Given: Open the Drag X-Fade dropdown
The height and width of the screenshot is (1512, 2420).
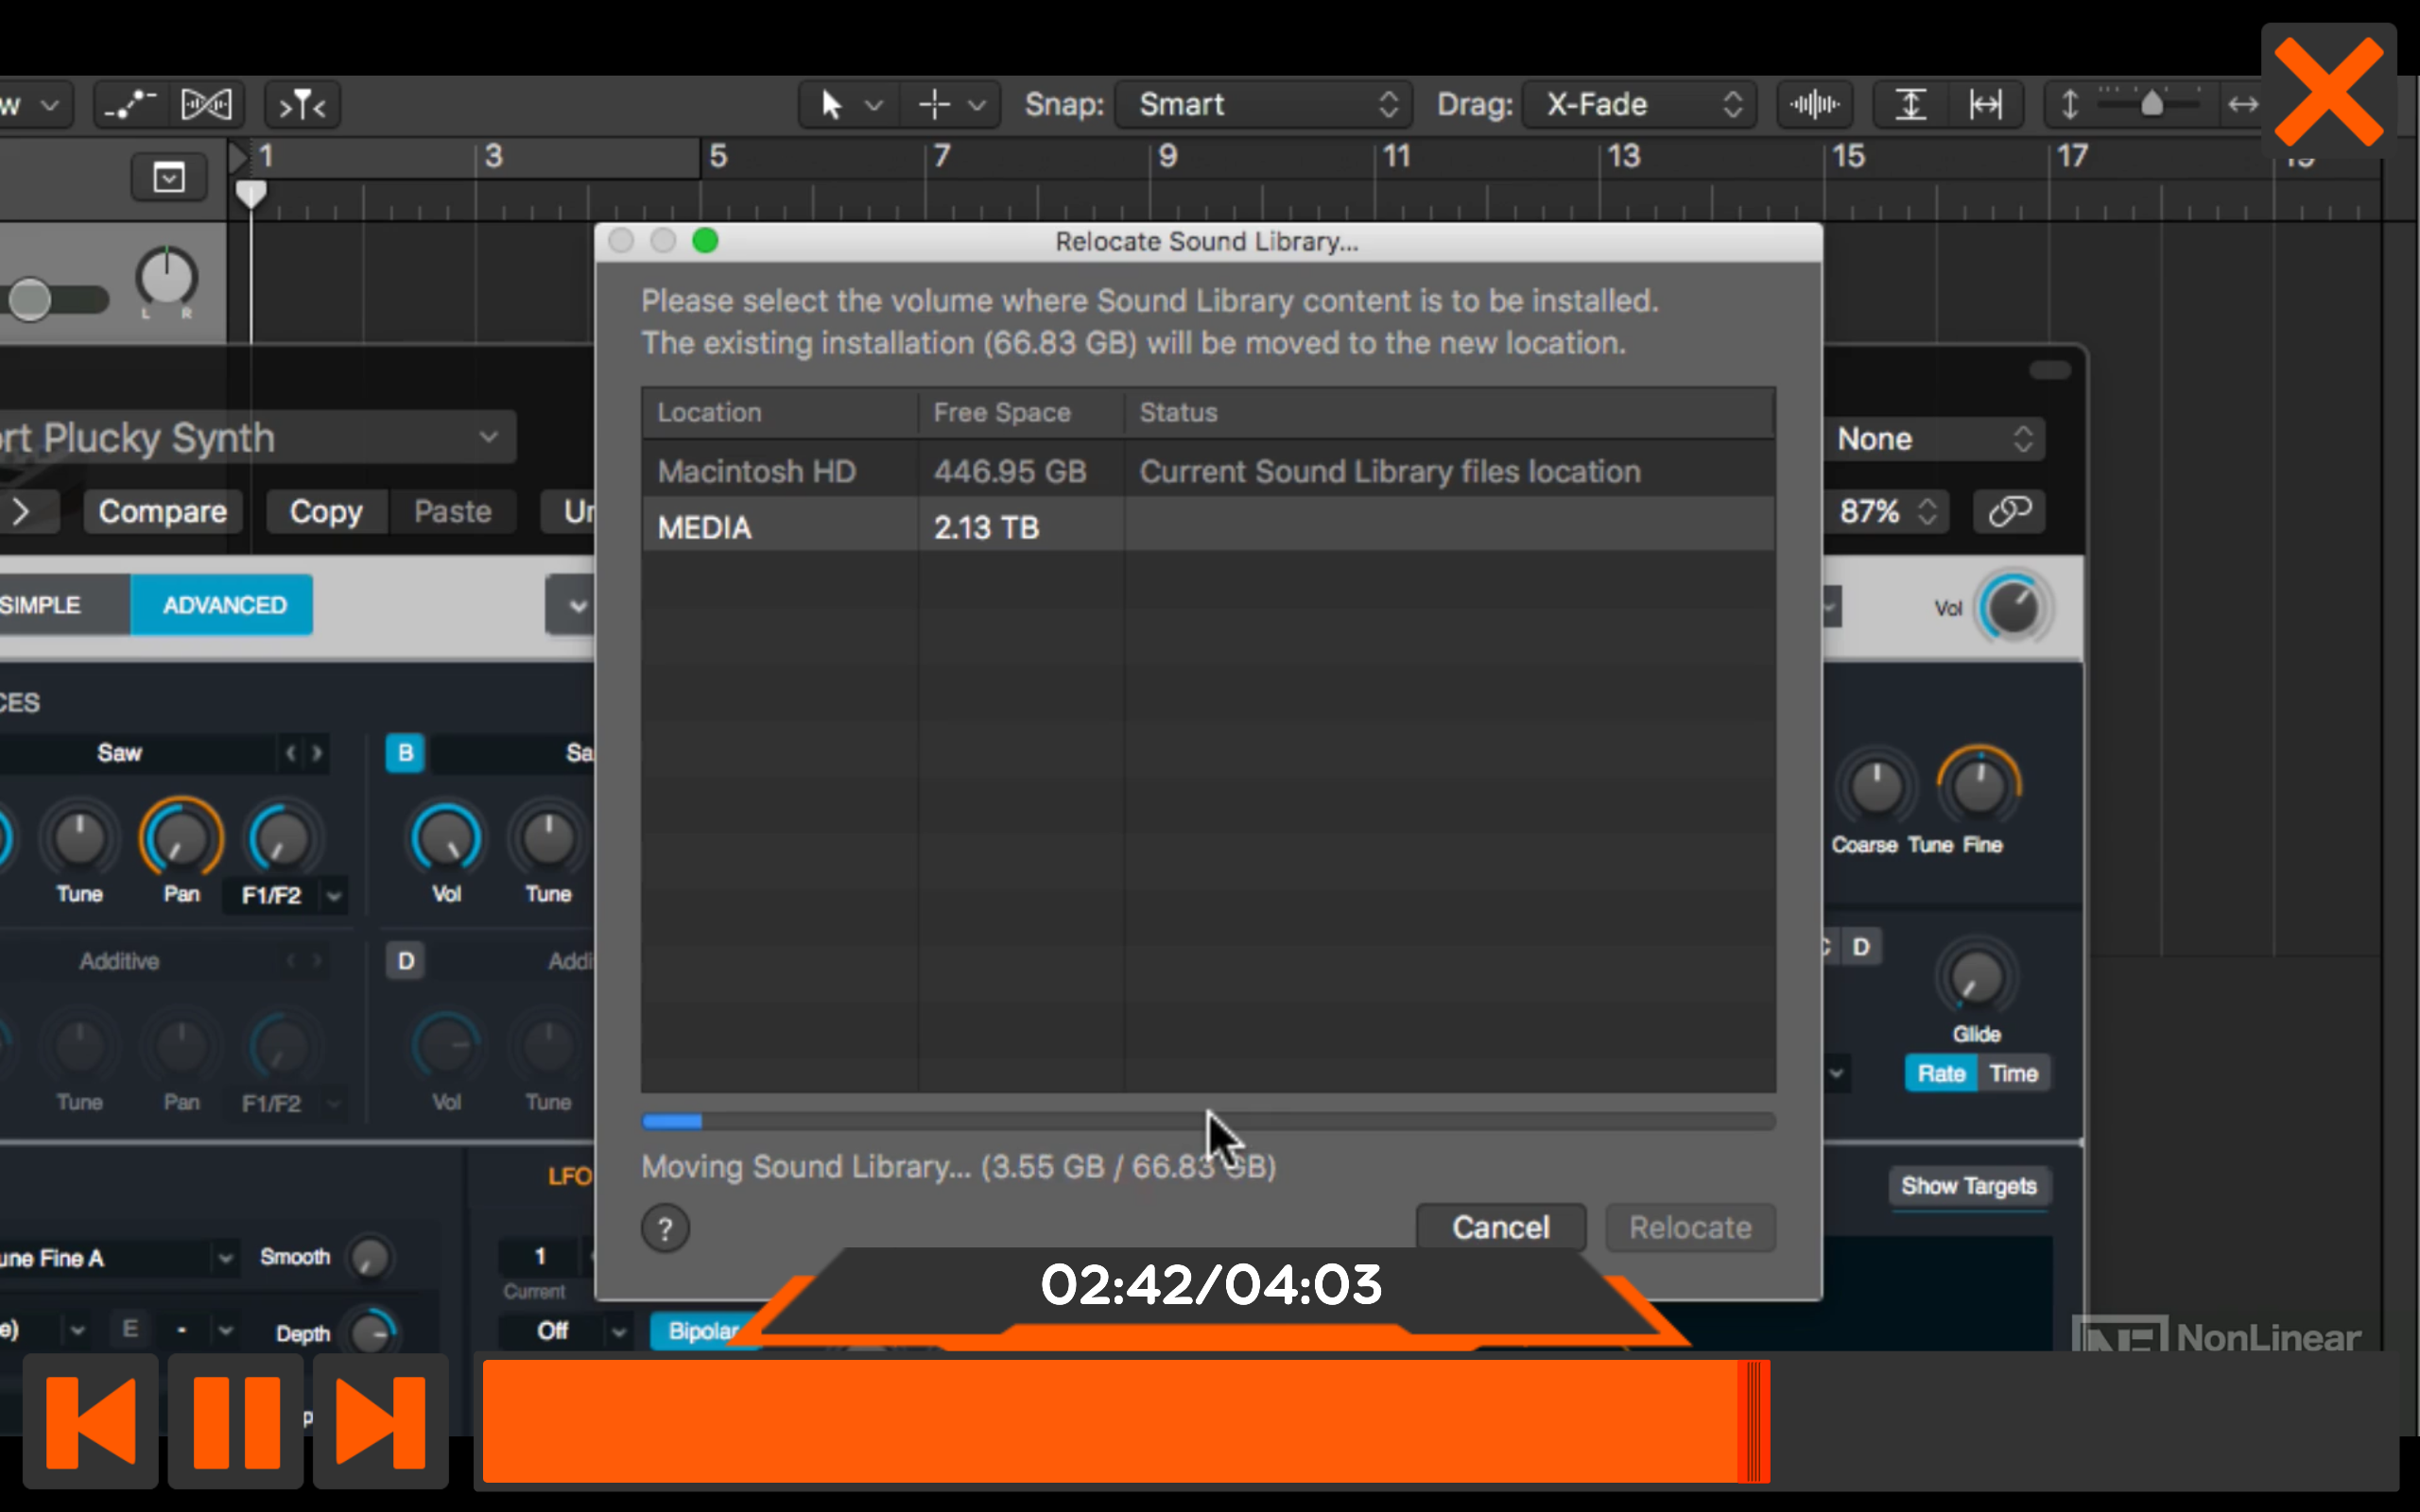Looking at the screenshot, I should click(1636, 104).
